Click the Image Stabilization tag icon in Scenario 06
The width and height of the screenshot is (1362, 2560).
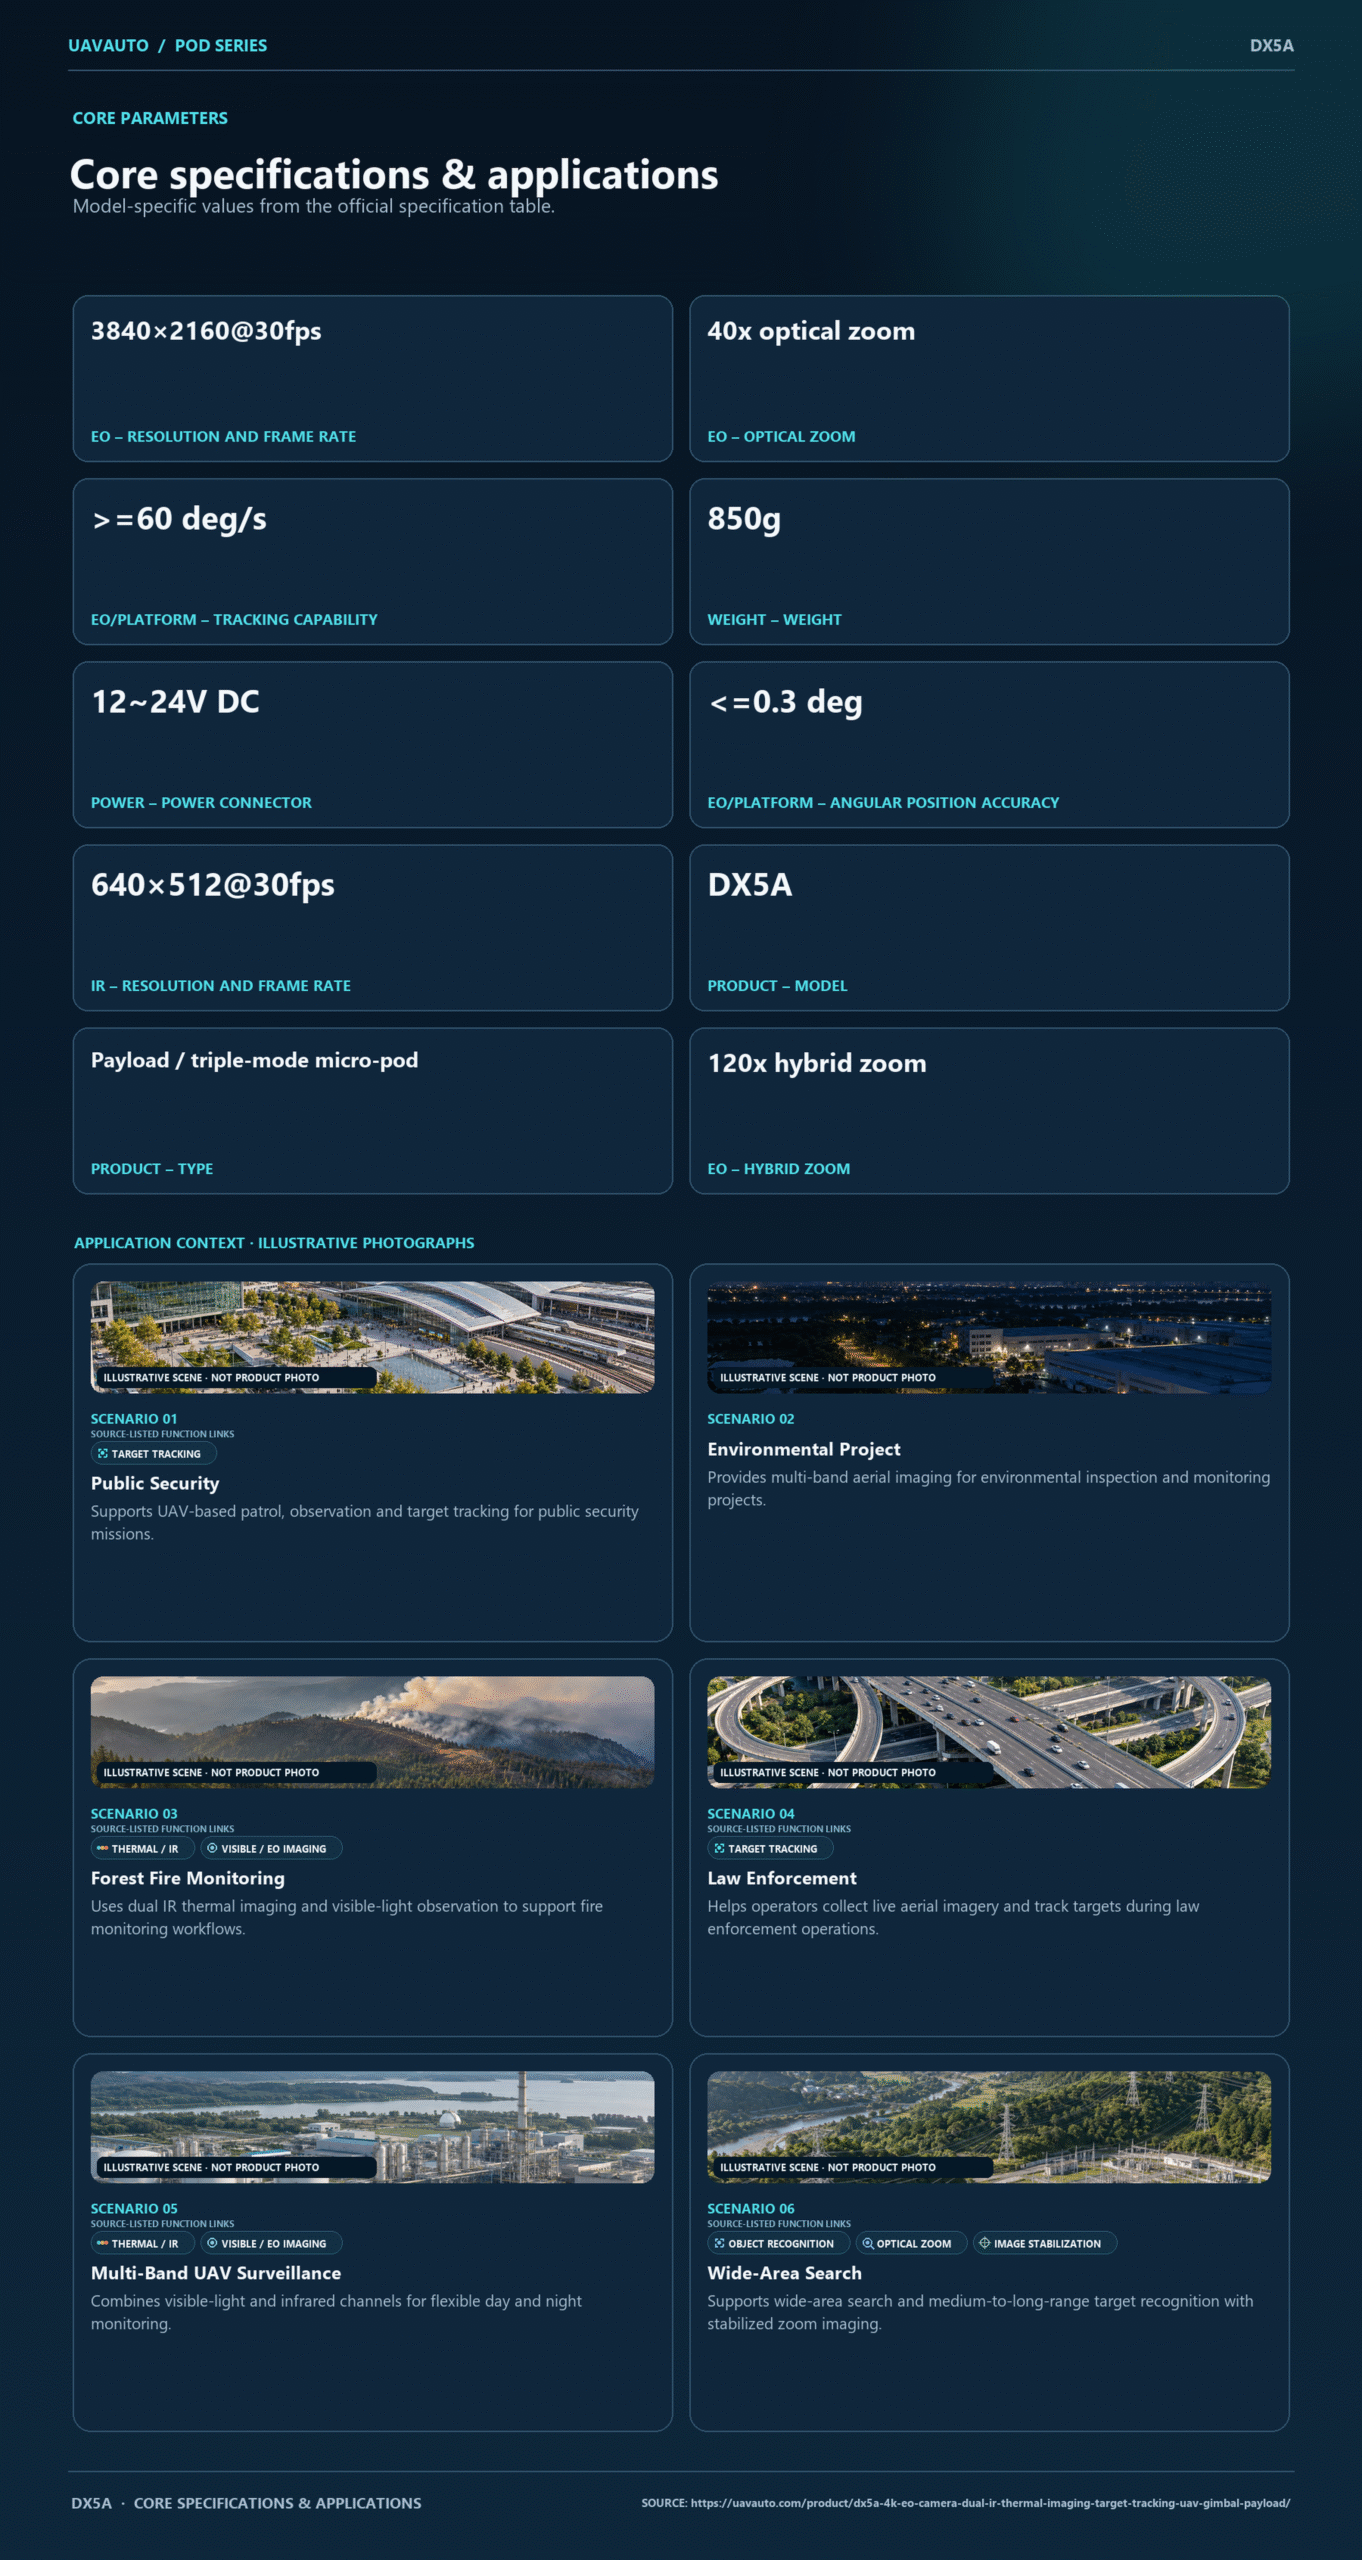coord(985,2244)
